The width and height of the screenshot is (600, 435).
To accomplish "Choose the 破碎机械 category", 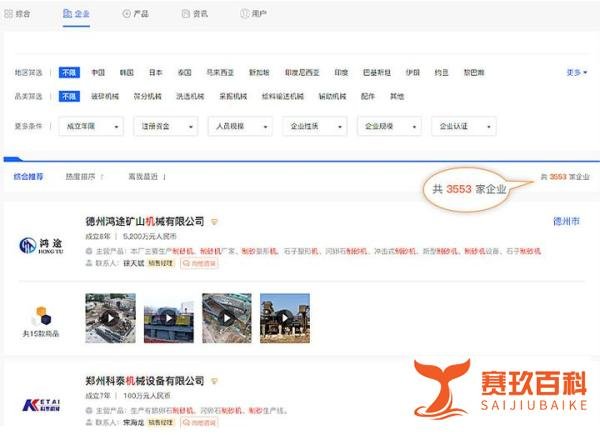I will pyautogui.click(x=105, y=96).
